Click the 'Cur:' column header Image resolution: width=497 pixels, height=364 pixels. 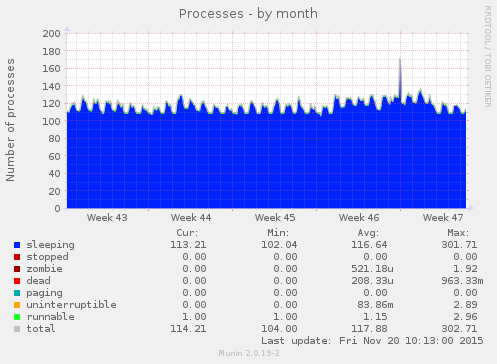(x=187, y=233)
